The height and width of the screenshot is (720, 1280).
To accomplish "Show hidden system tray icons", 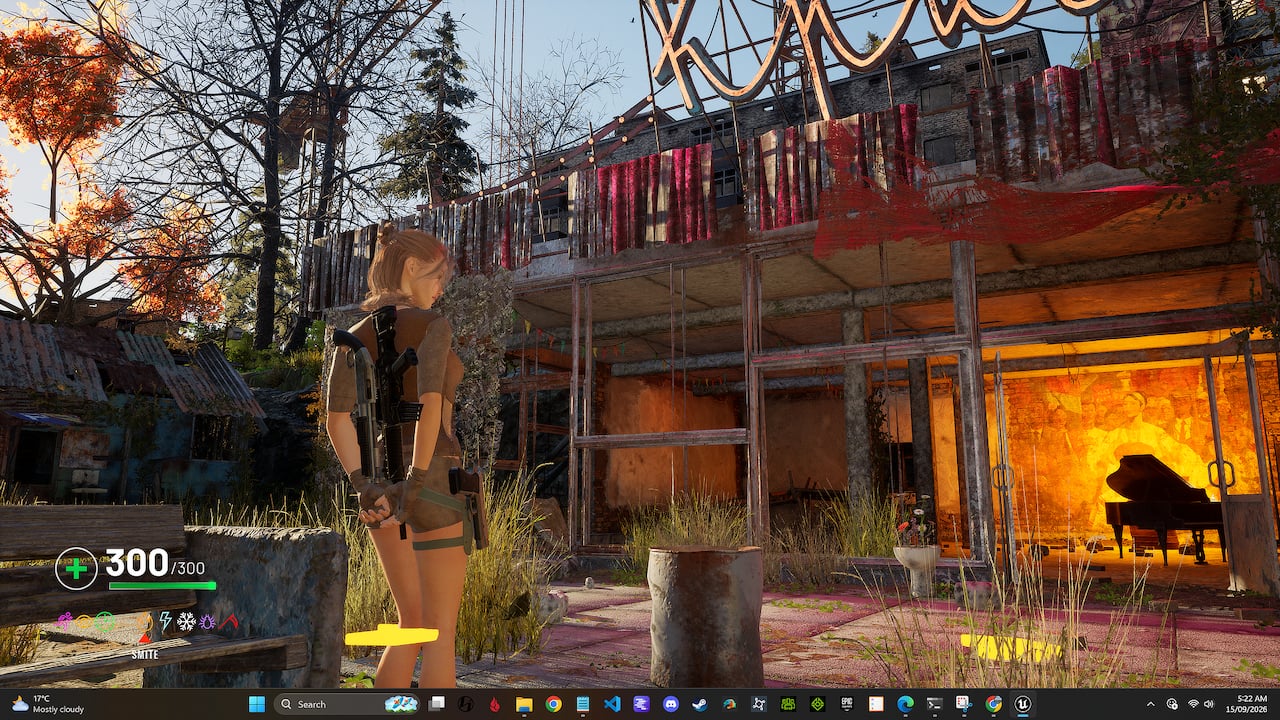I will coord(1150,704).
